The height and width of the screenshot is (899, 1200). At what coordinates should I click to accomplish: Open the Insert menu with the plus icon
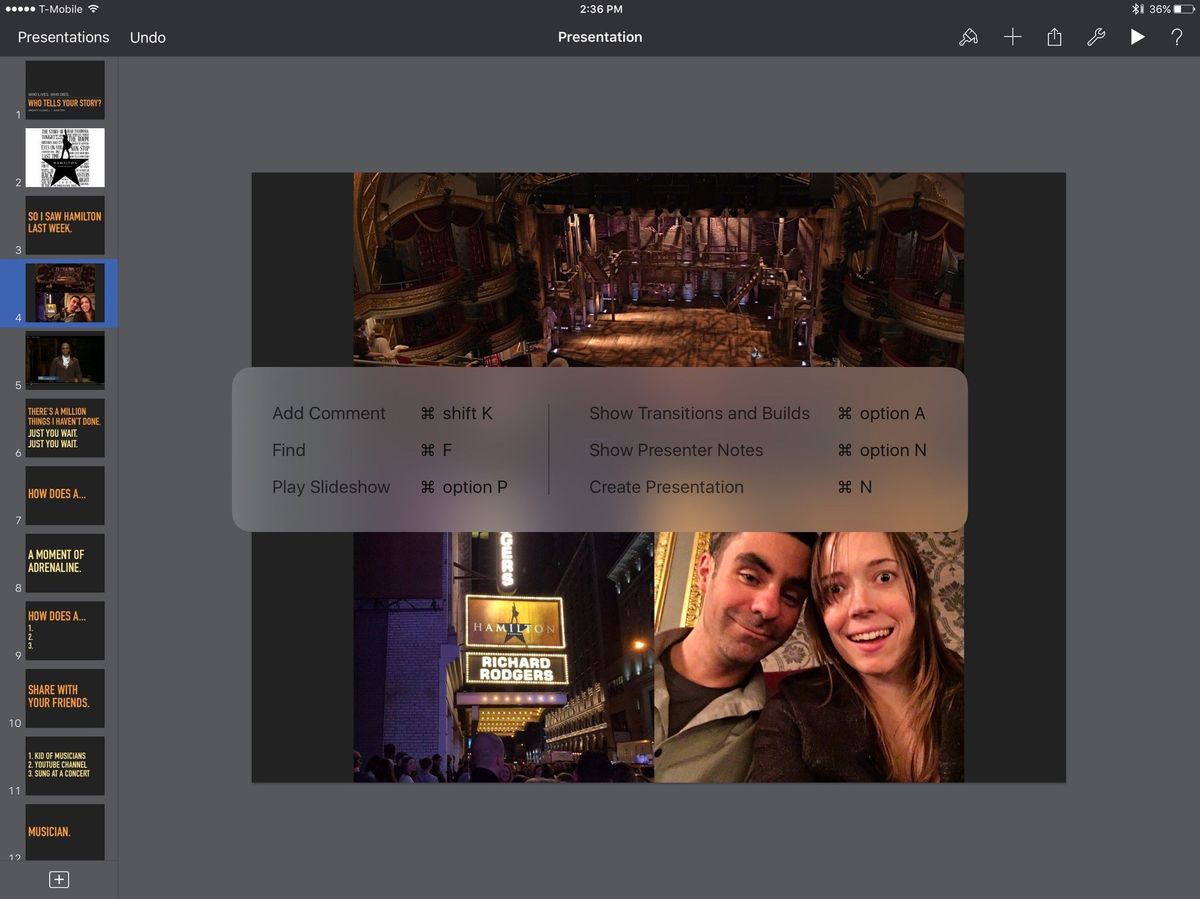click(x=1012, y=37)
